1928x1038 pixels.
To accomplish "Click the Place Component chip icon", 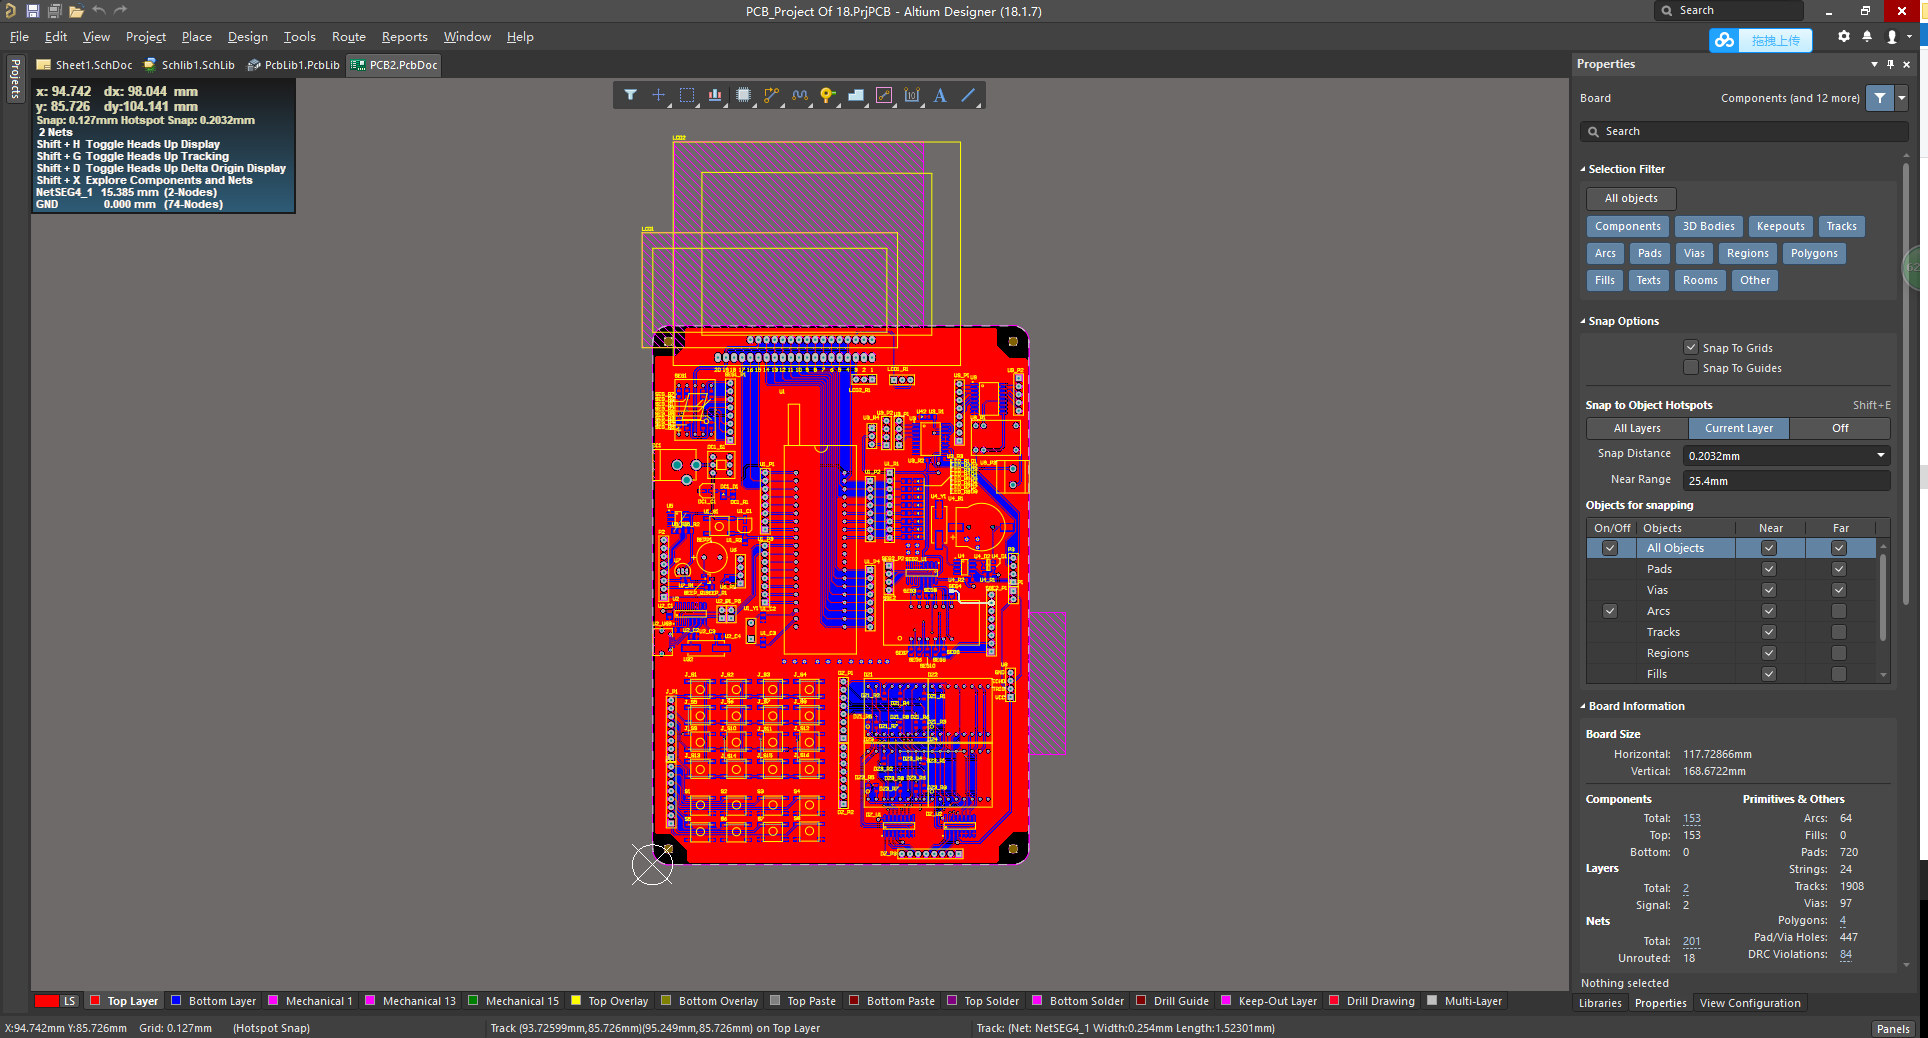I will (x=743, y=95).
